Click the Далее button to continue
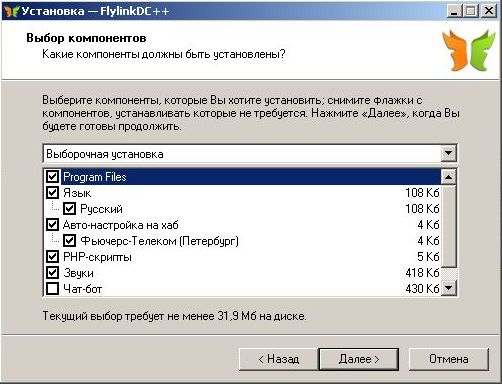Viewport: 502px width, 384px height. click(359, 359)
